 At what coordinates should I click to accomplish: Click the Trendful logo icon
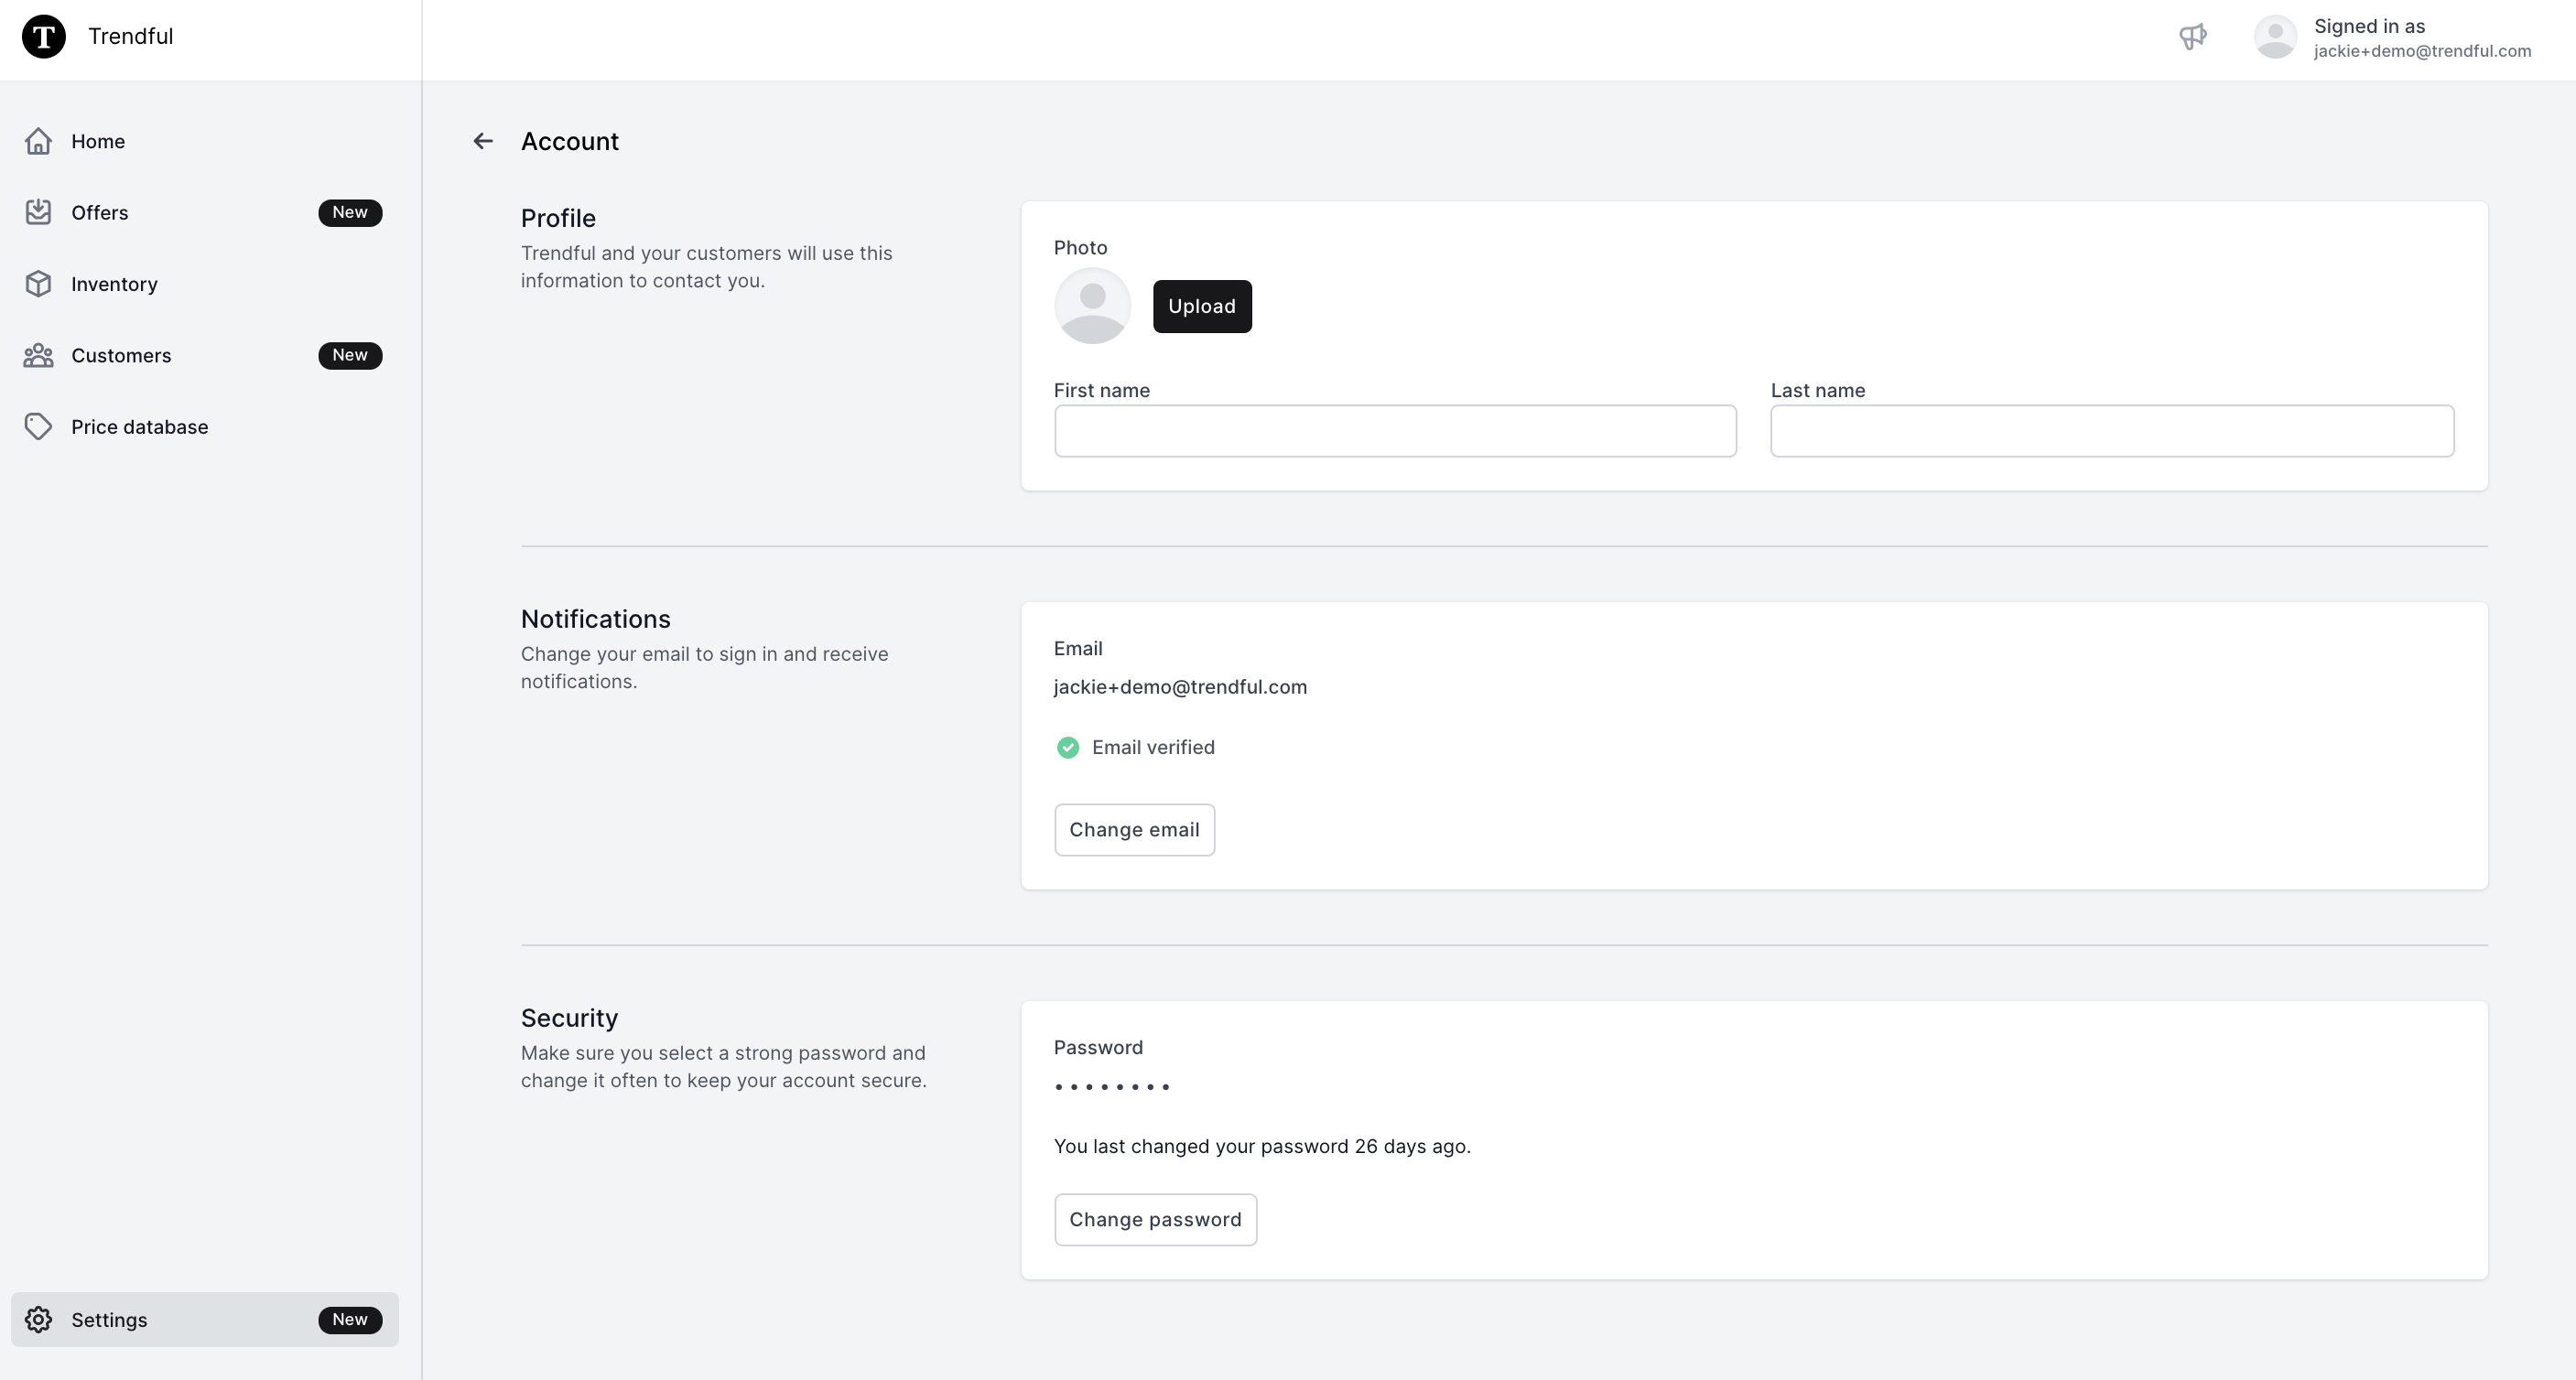[x=44, y=37]
